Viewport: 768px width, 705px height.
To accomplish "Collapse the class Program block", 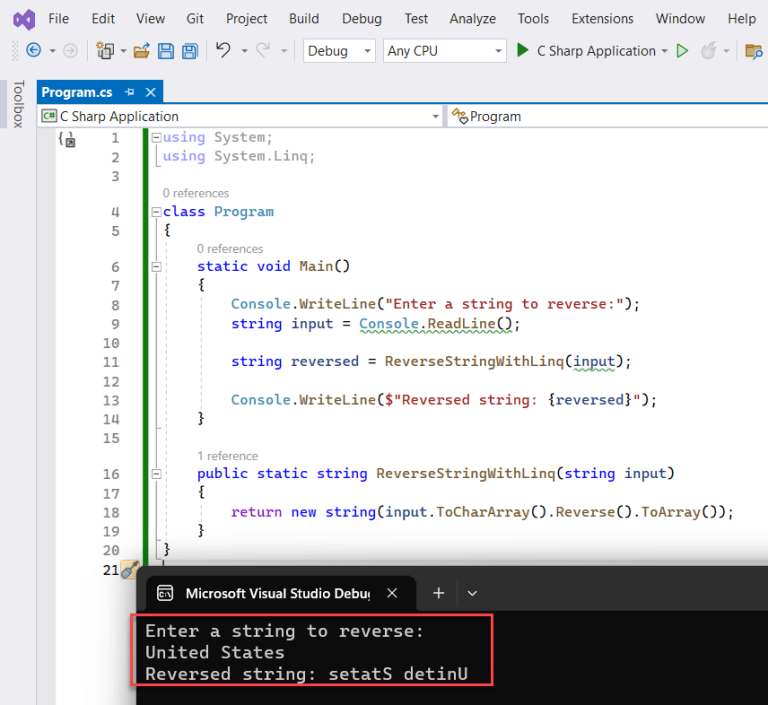I will (x=156, y=212).
